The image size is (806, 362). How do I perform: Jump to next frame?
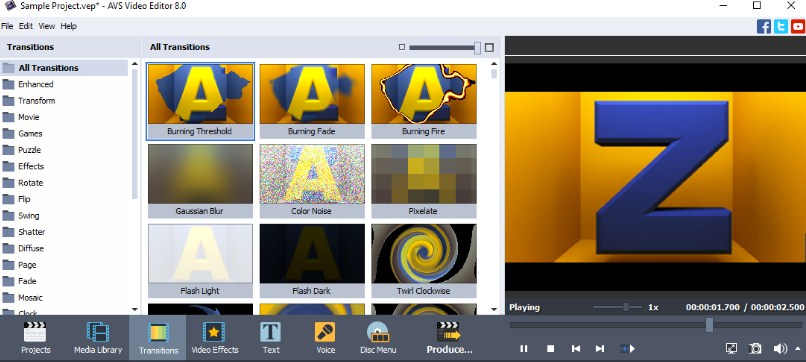[x=600, y=349]
